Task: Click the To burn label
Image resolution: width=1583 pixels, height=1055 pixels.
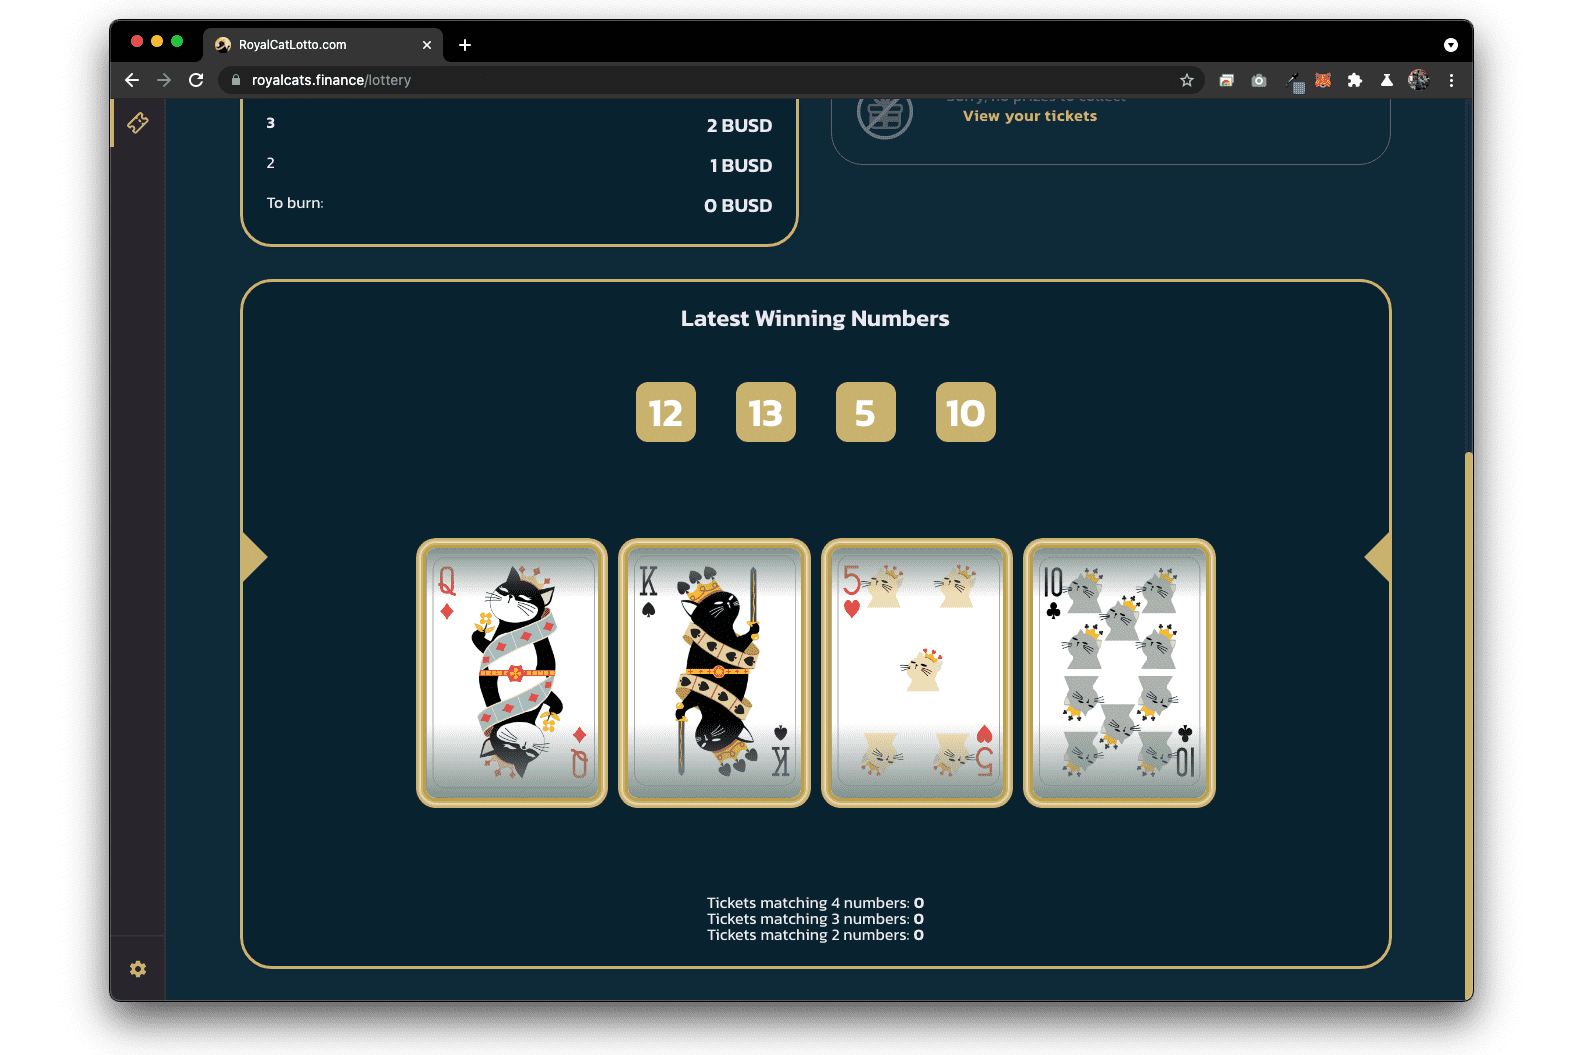Action: (295, 203)
